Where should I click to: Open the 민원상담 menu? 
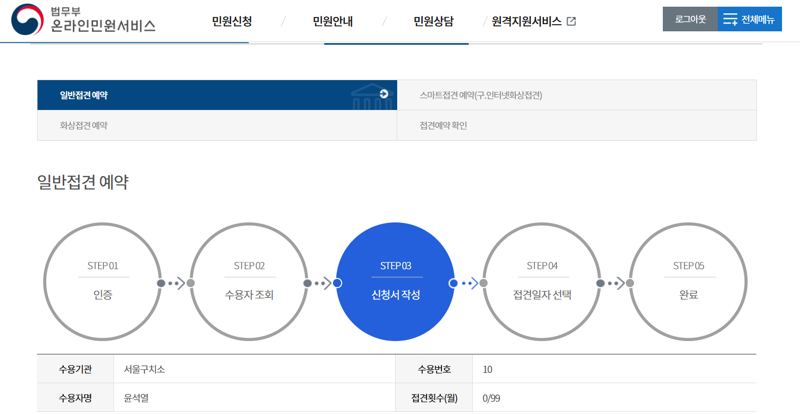pos(433,21)
